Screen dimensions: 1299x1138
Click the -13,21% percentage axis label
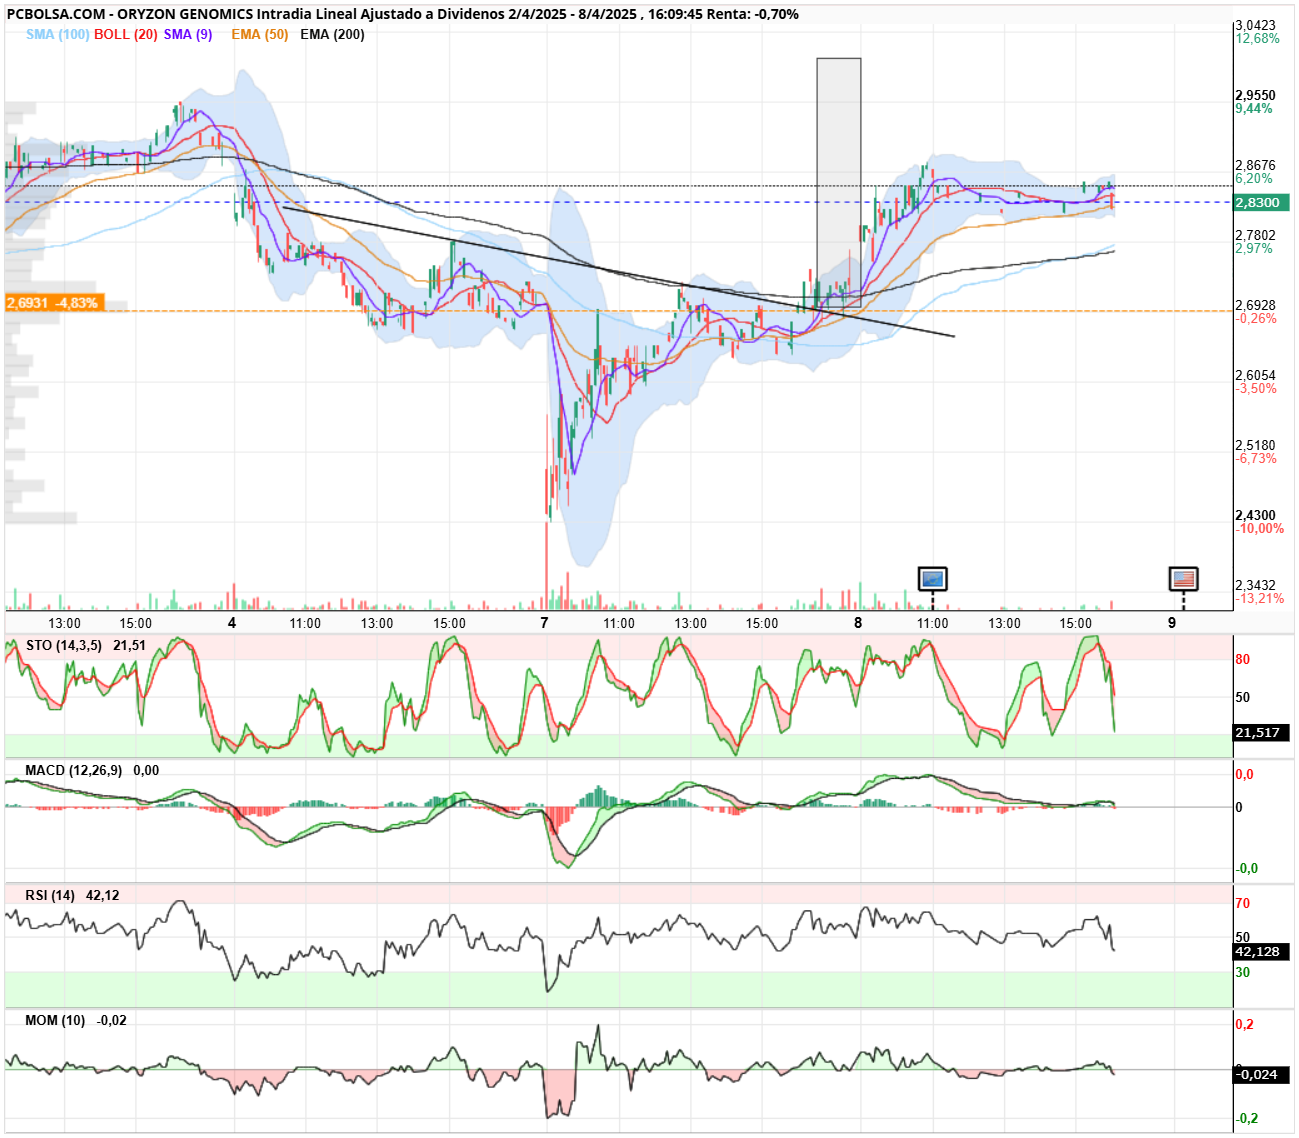pyautogui.click(x=1260, y=598)
